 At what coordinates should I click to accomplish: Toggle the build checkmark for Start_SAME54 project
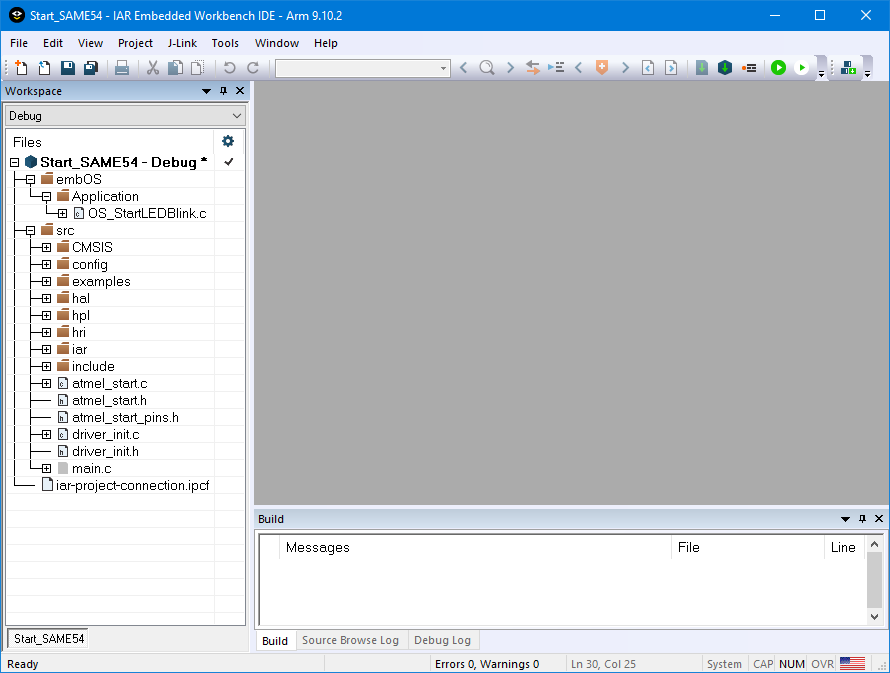(x=228, y=162)
